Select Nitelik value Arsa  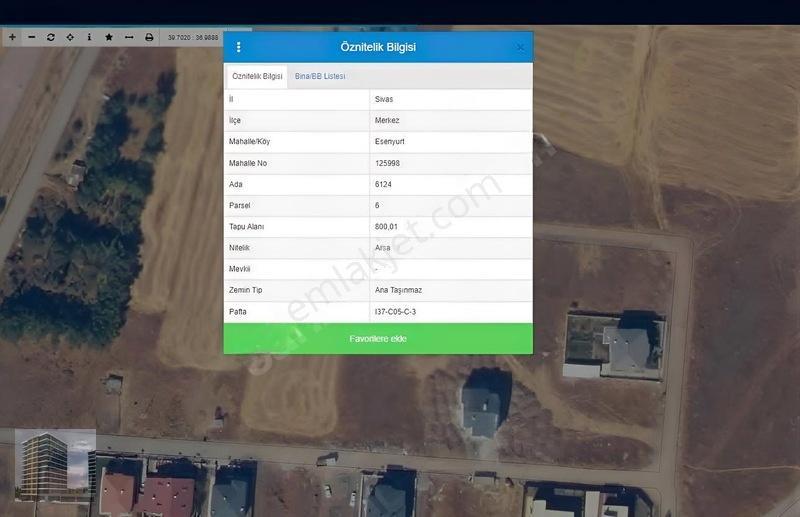[383, 248]
